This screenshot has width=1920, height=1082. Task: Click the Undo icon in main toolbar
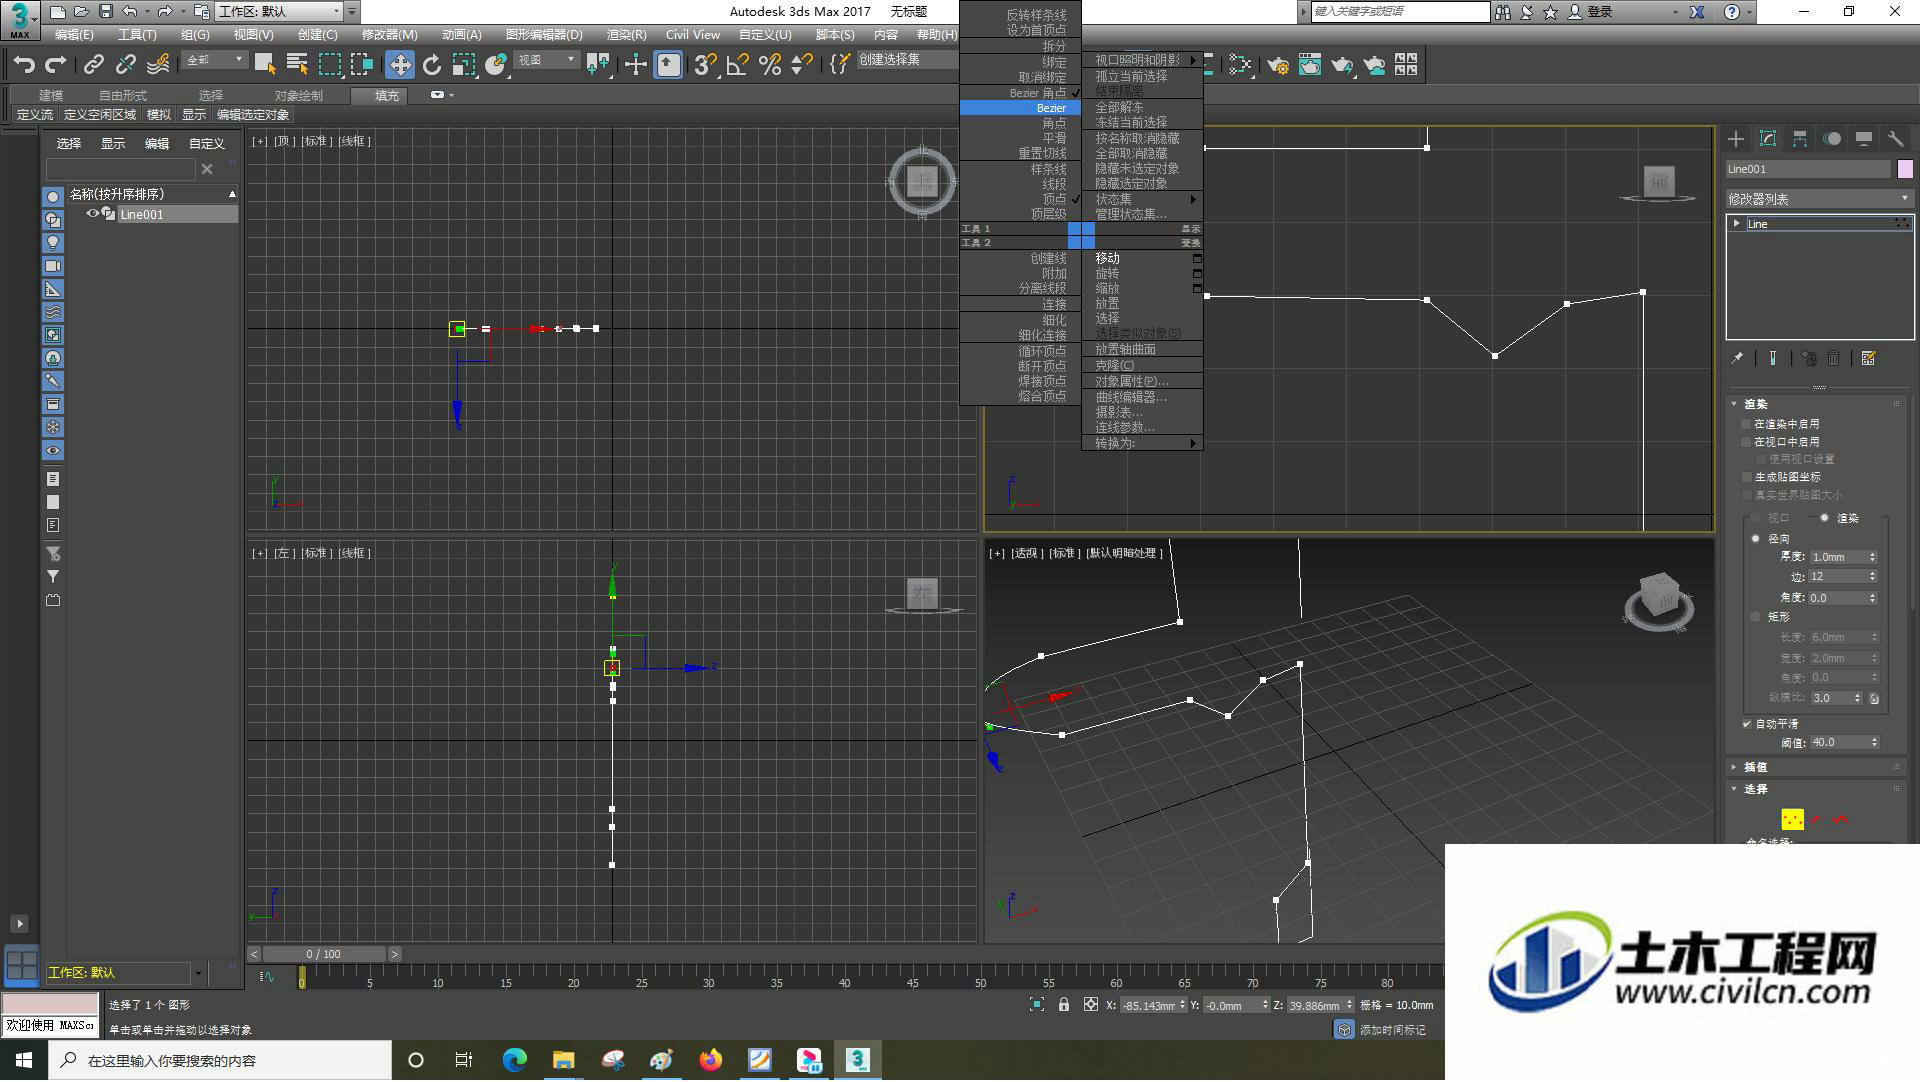pos(24,65)
